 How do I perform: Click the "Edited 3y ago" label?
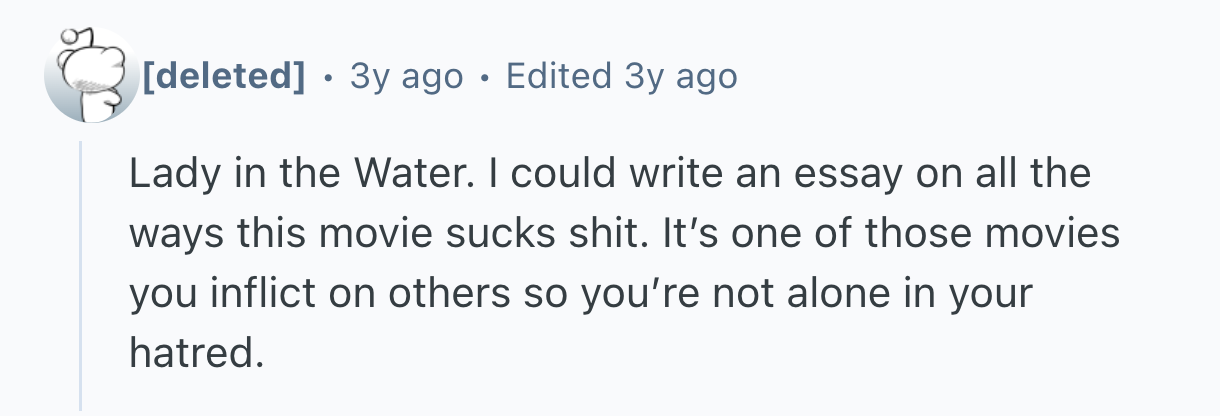[x=621, y=76]
